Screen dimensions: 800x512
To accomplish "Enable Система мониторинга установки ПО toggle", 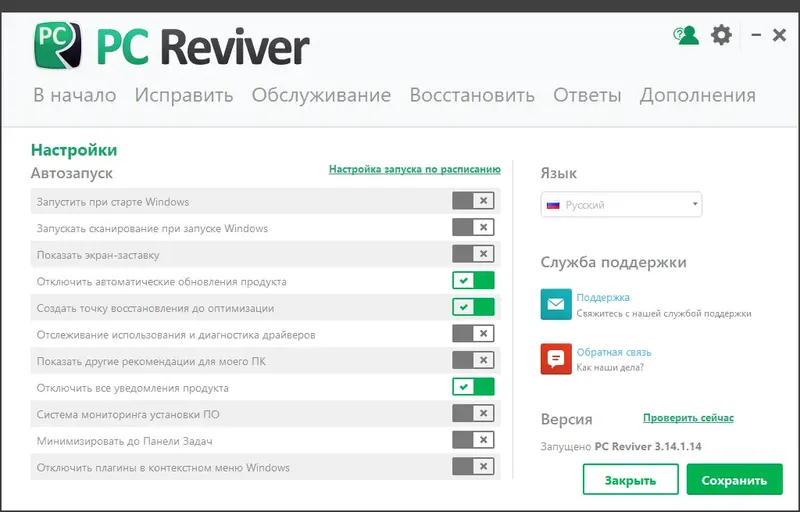I will 473,413.
